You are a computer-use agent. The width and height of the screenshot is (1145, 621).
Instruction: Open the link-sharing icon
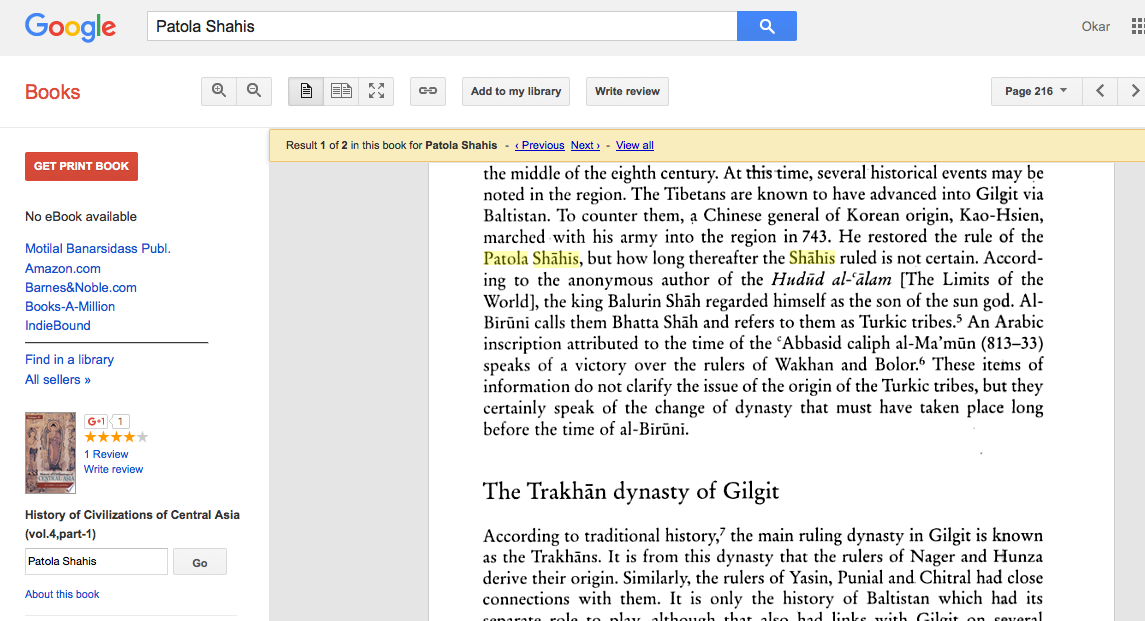coord(428,91)
